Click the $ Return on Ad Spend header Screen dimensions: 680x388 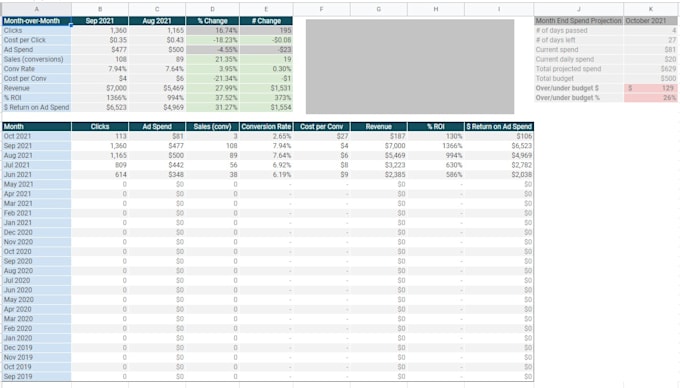tap(499, 127)
